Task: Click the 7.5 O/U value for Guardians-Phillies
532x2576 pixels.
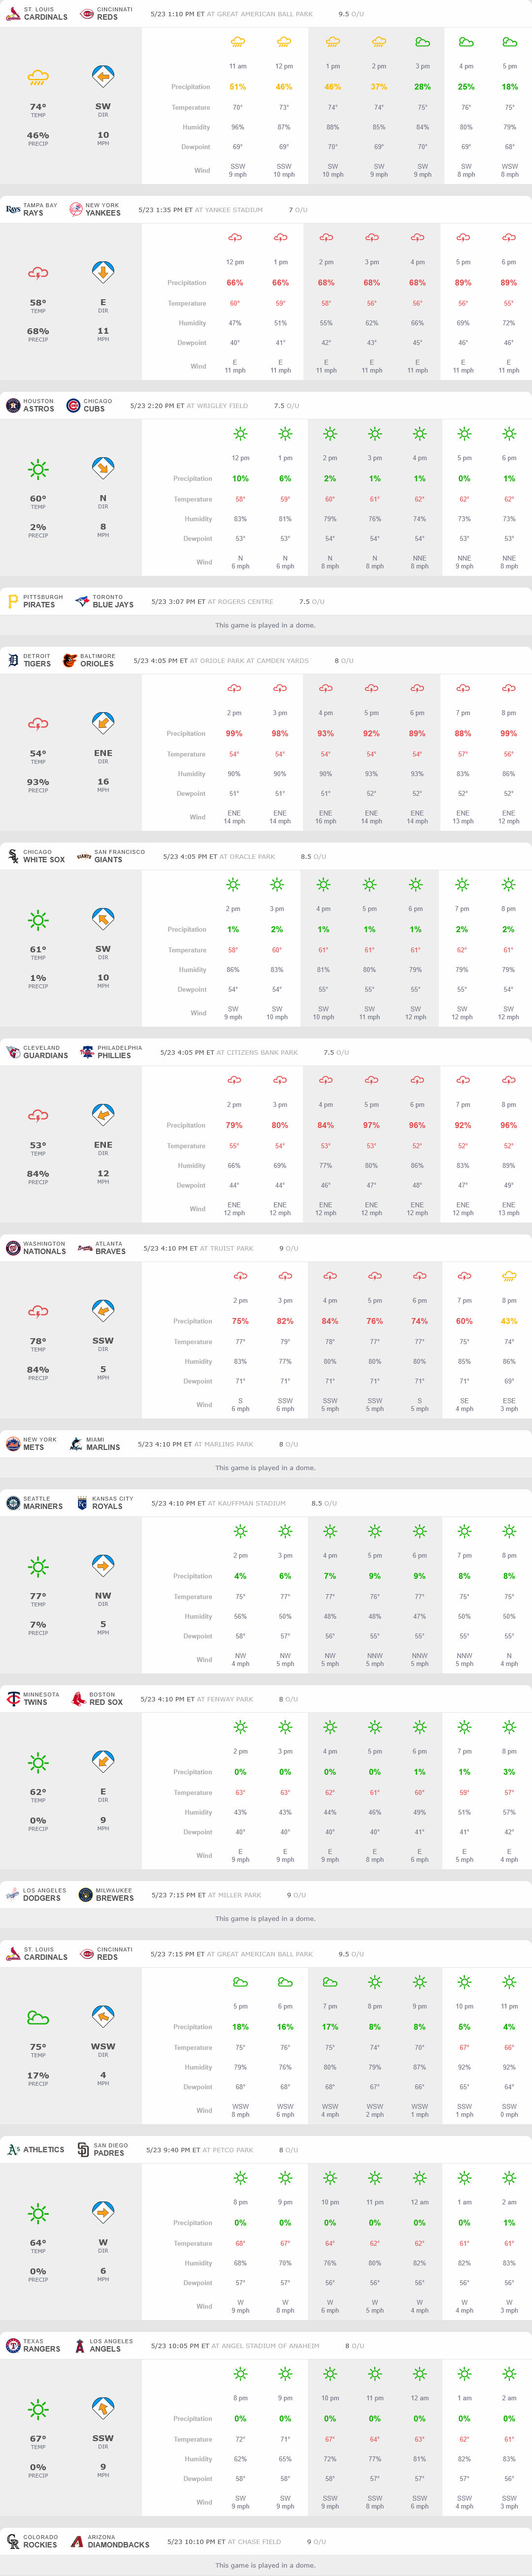Action: 336,1052
